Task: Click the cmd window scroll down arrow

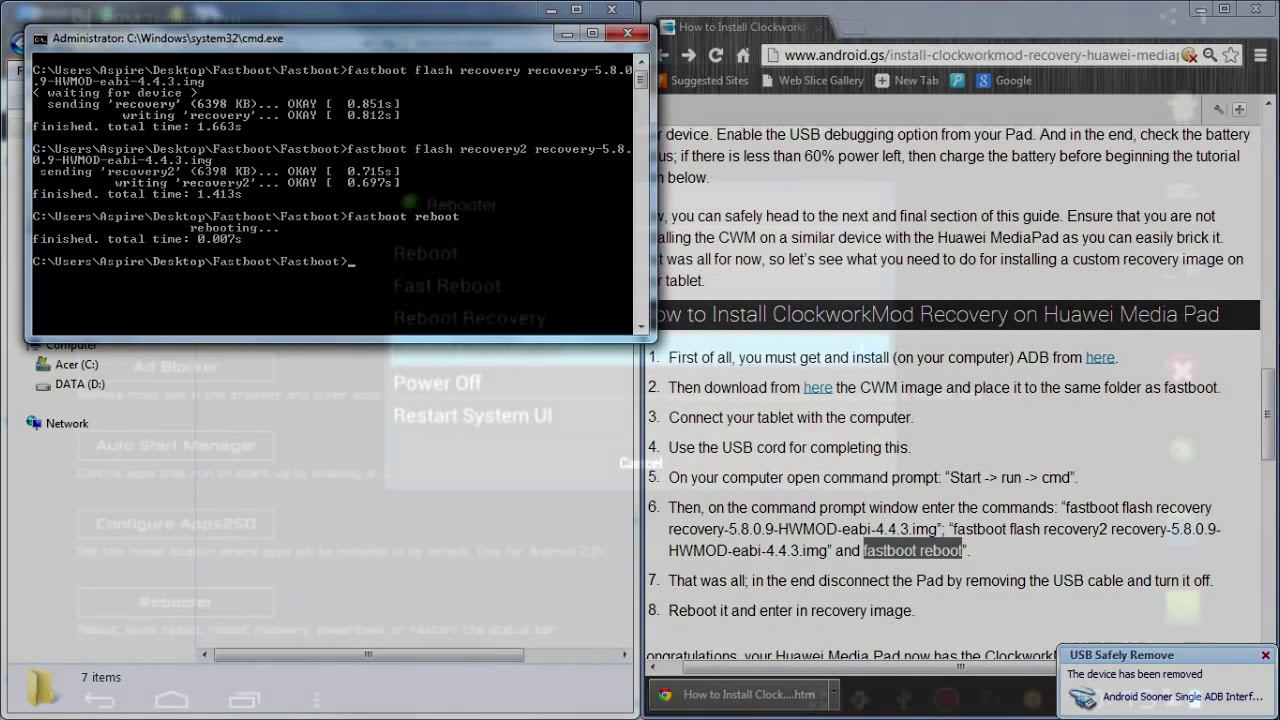Action: point(641,328)
